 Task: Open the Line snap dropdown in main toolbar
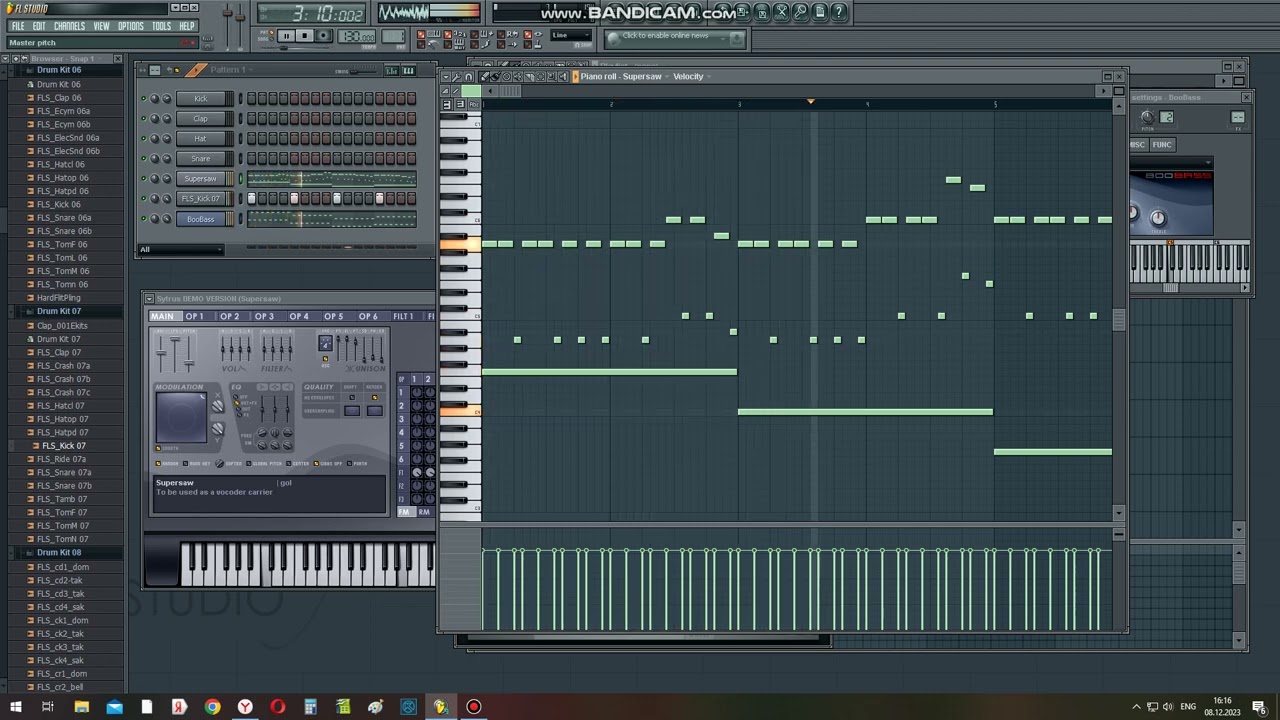[572, 35]
